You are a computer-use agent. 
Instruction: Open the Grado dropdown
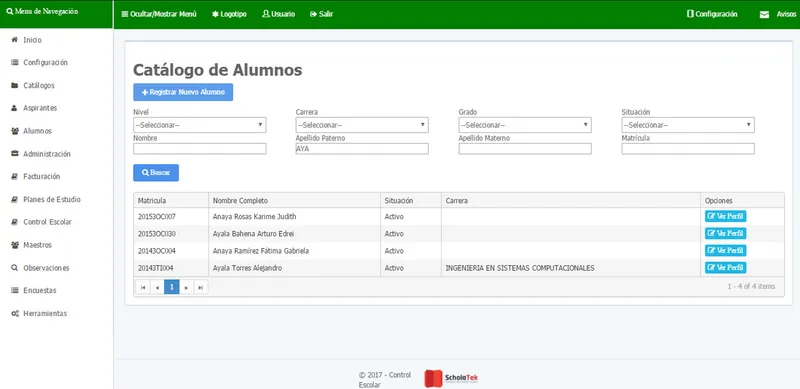tap(525, 125)
